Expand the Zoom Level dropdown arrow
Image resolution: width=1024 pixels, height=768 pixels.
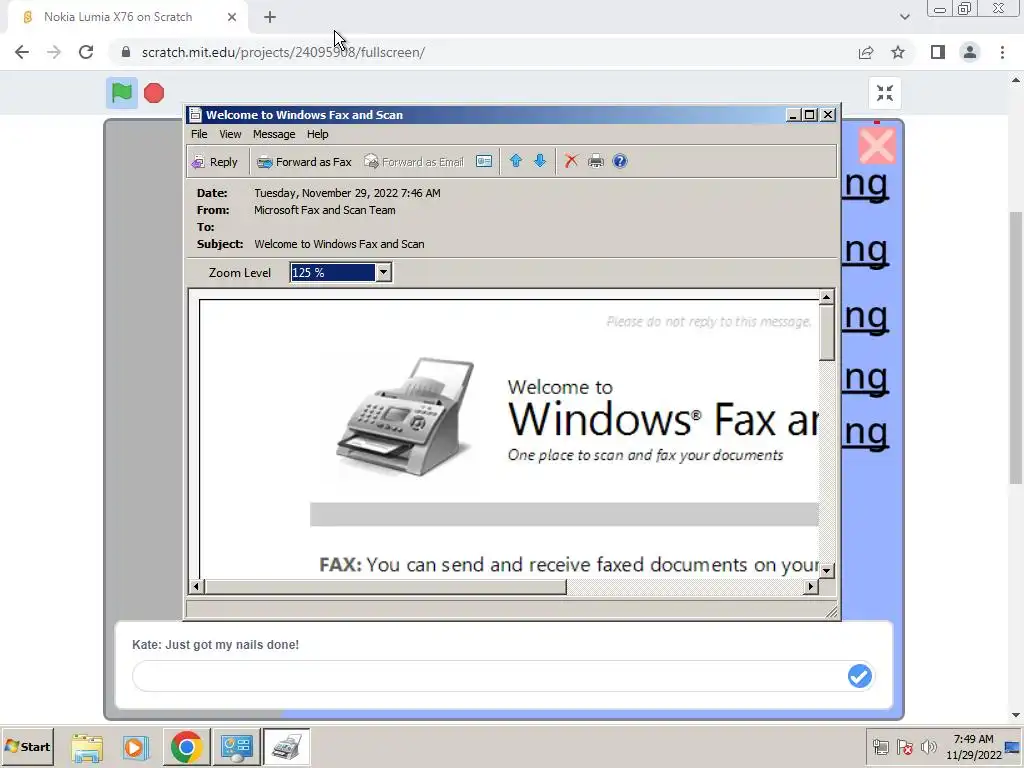coord(383,272)
